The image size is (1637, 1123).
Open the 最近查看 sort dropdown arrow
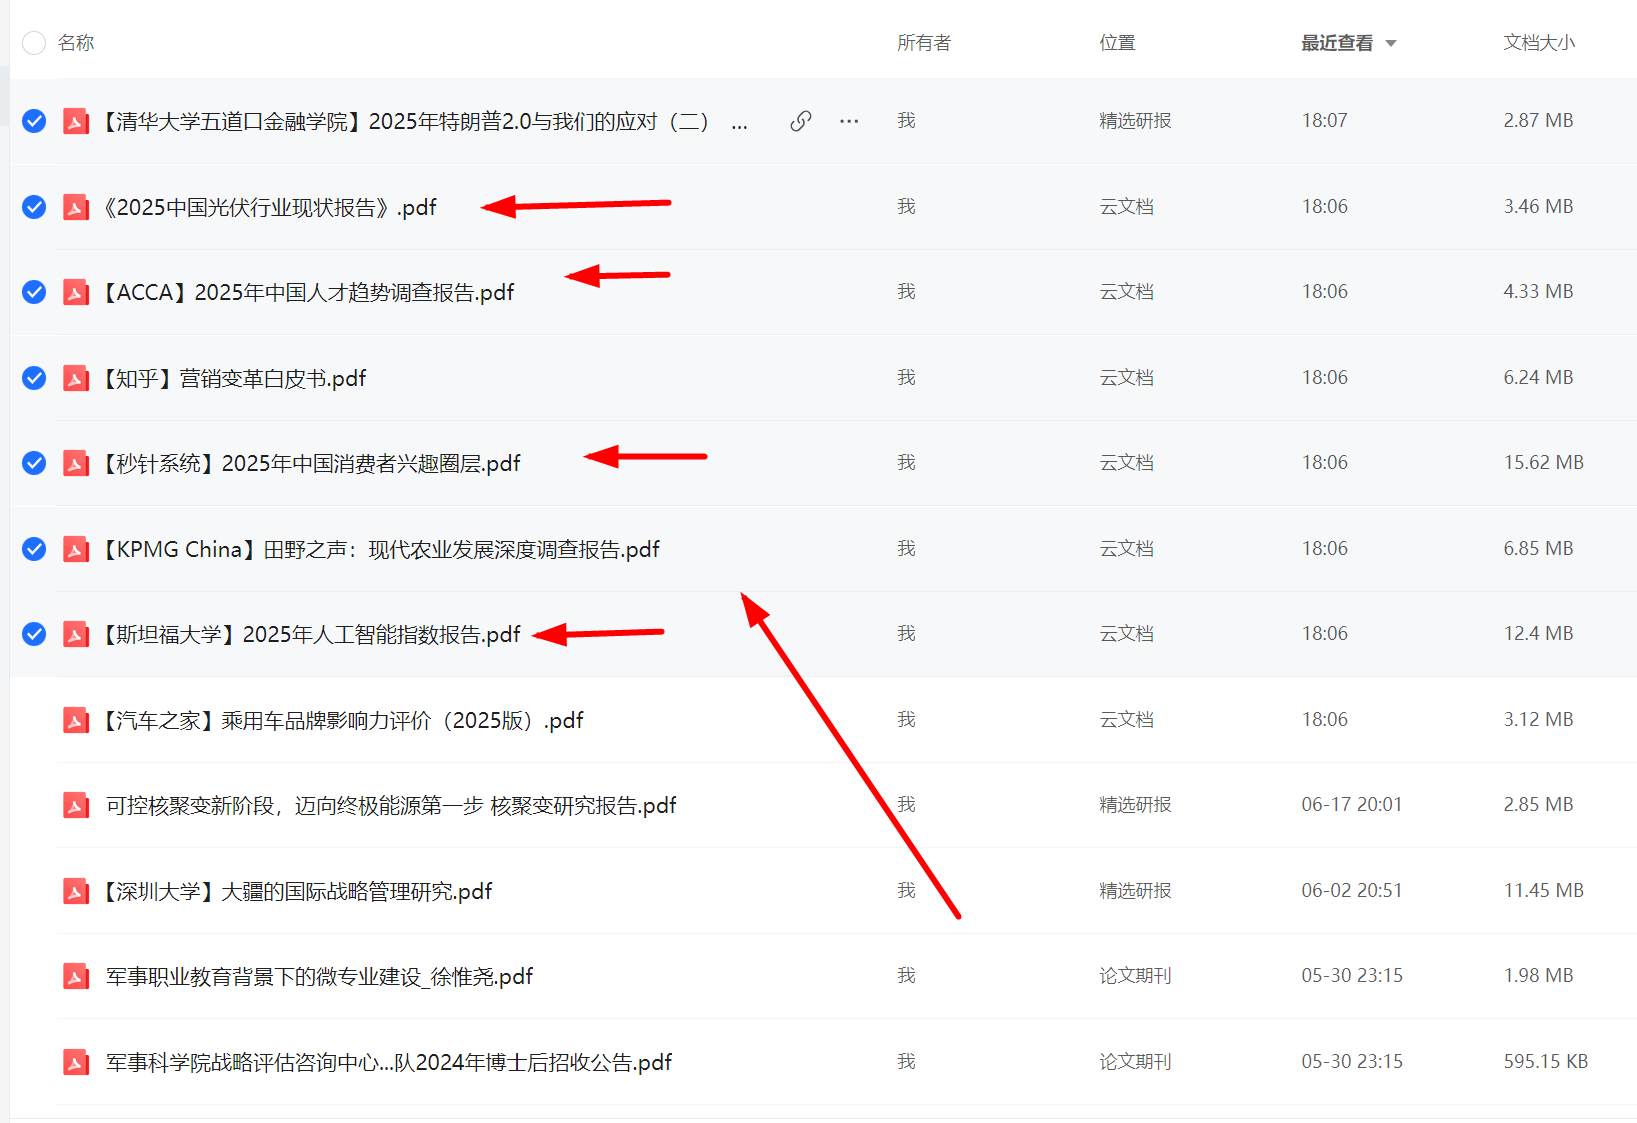pos(1390,44)
